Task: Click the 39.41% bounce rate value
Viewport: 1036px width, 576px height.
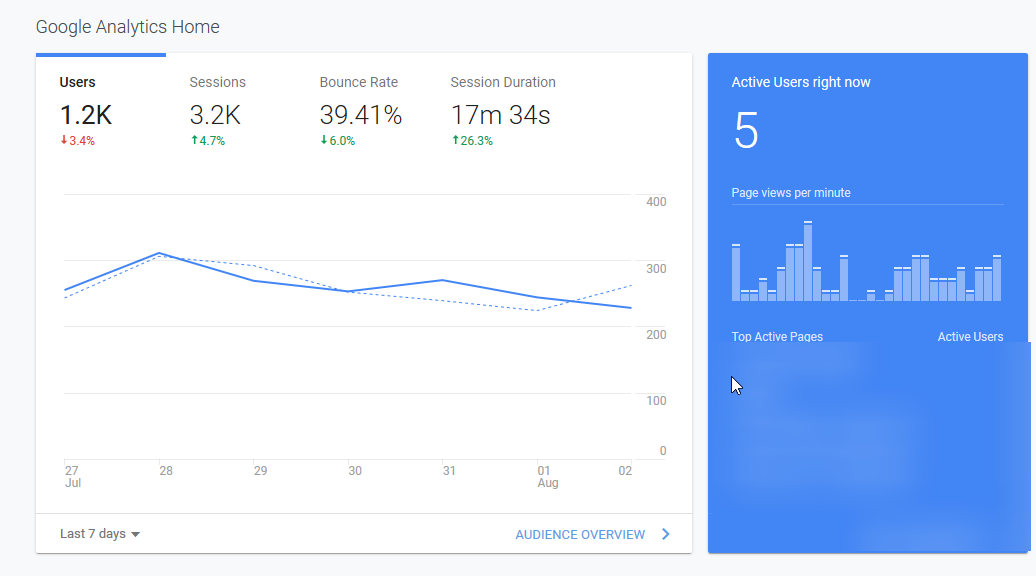Action: pos(361,115)
